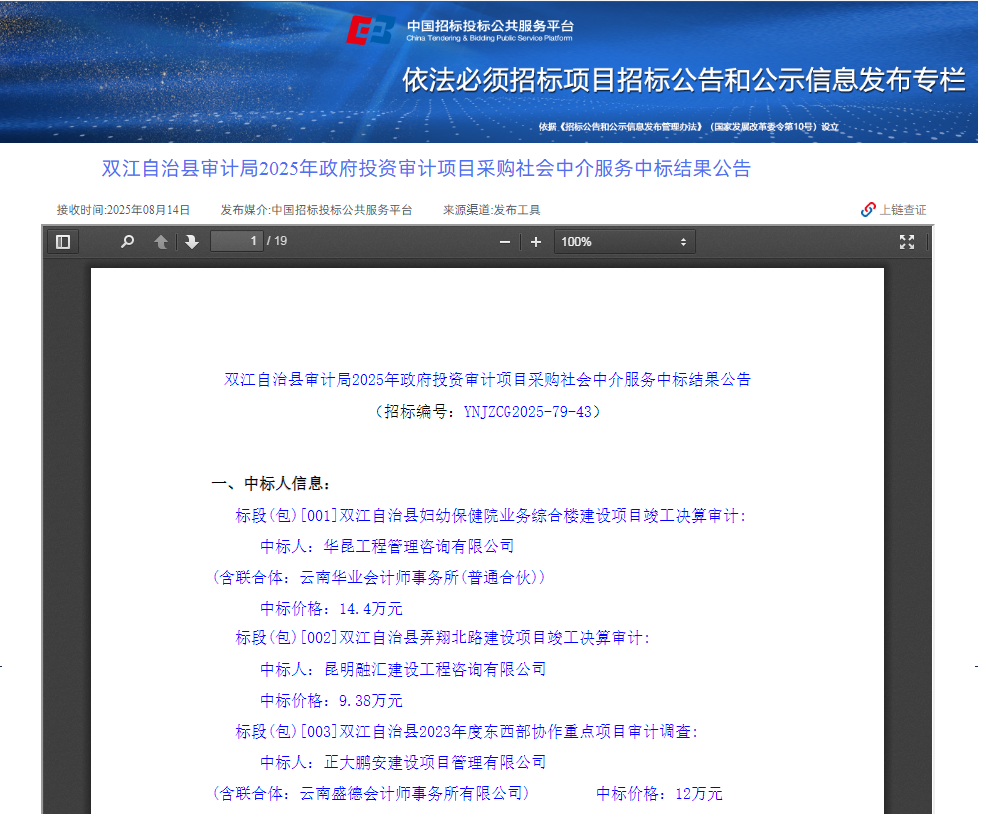Toggle the PDF sidebar panel
The width and height of the screenshot is (986, 822).
(x=63, y=242)
